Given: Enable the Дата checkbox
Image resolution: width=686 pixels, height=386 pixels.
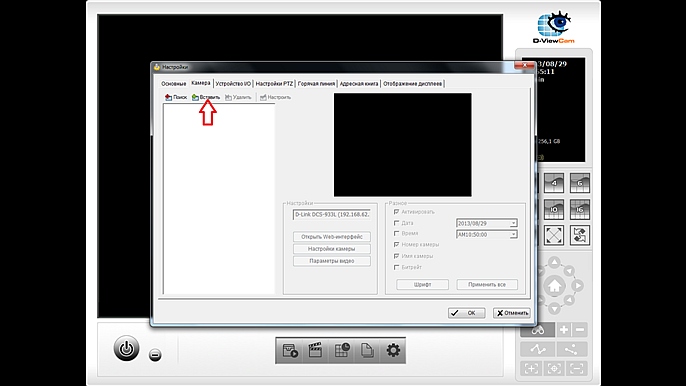Looking at the screenshot, I should click(x=396, y=223).
